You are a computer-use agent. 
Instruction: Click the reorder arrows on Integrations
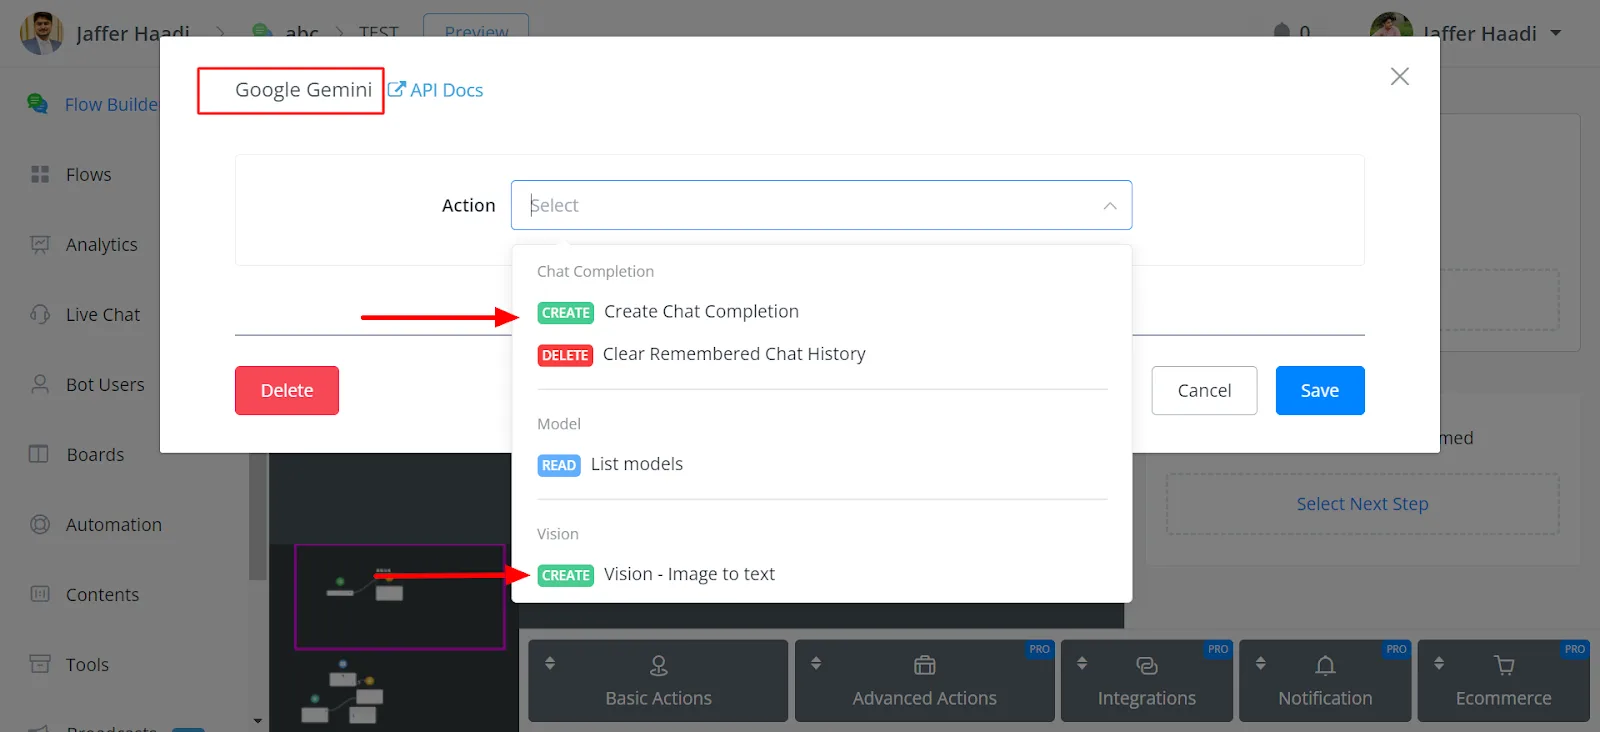[x=1082, y=663]
